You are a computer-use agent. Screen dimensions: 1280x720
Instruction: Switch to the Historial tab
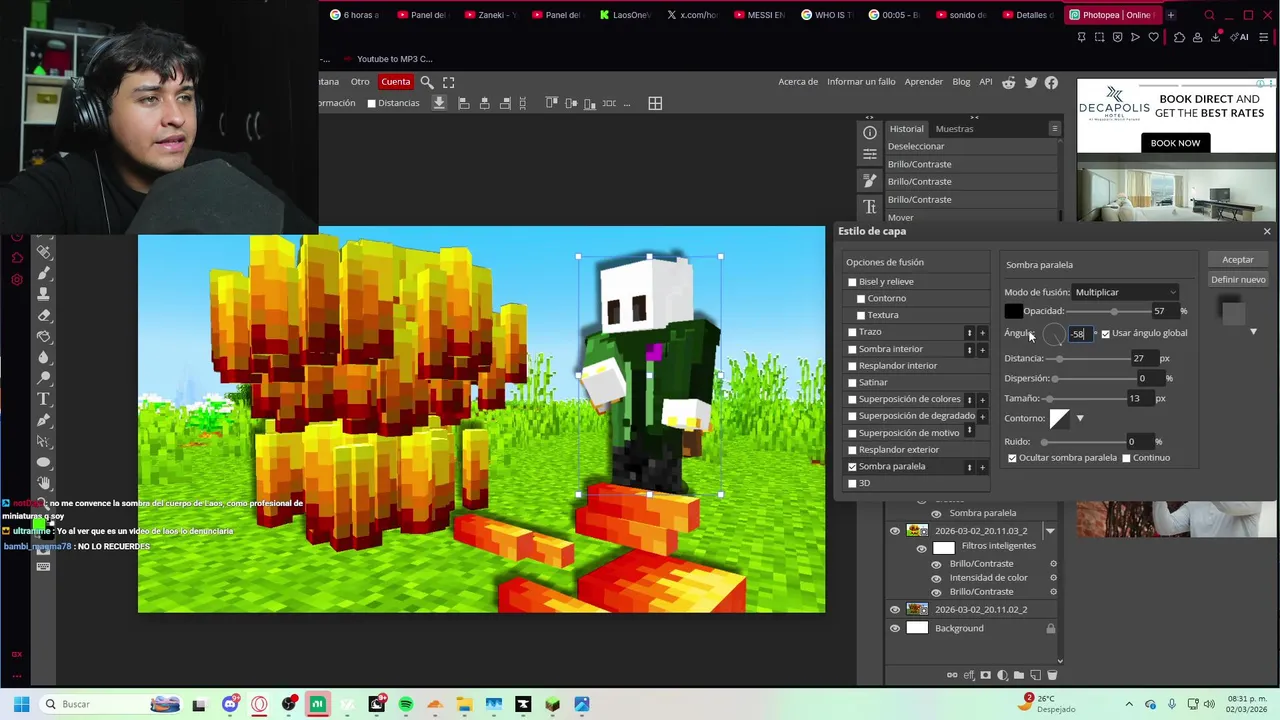pyautogui.click(x=907, y=129)
